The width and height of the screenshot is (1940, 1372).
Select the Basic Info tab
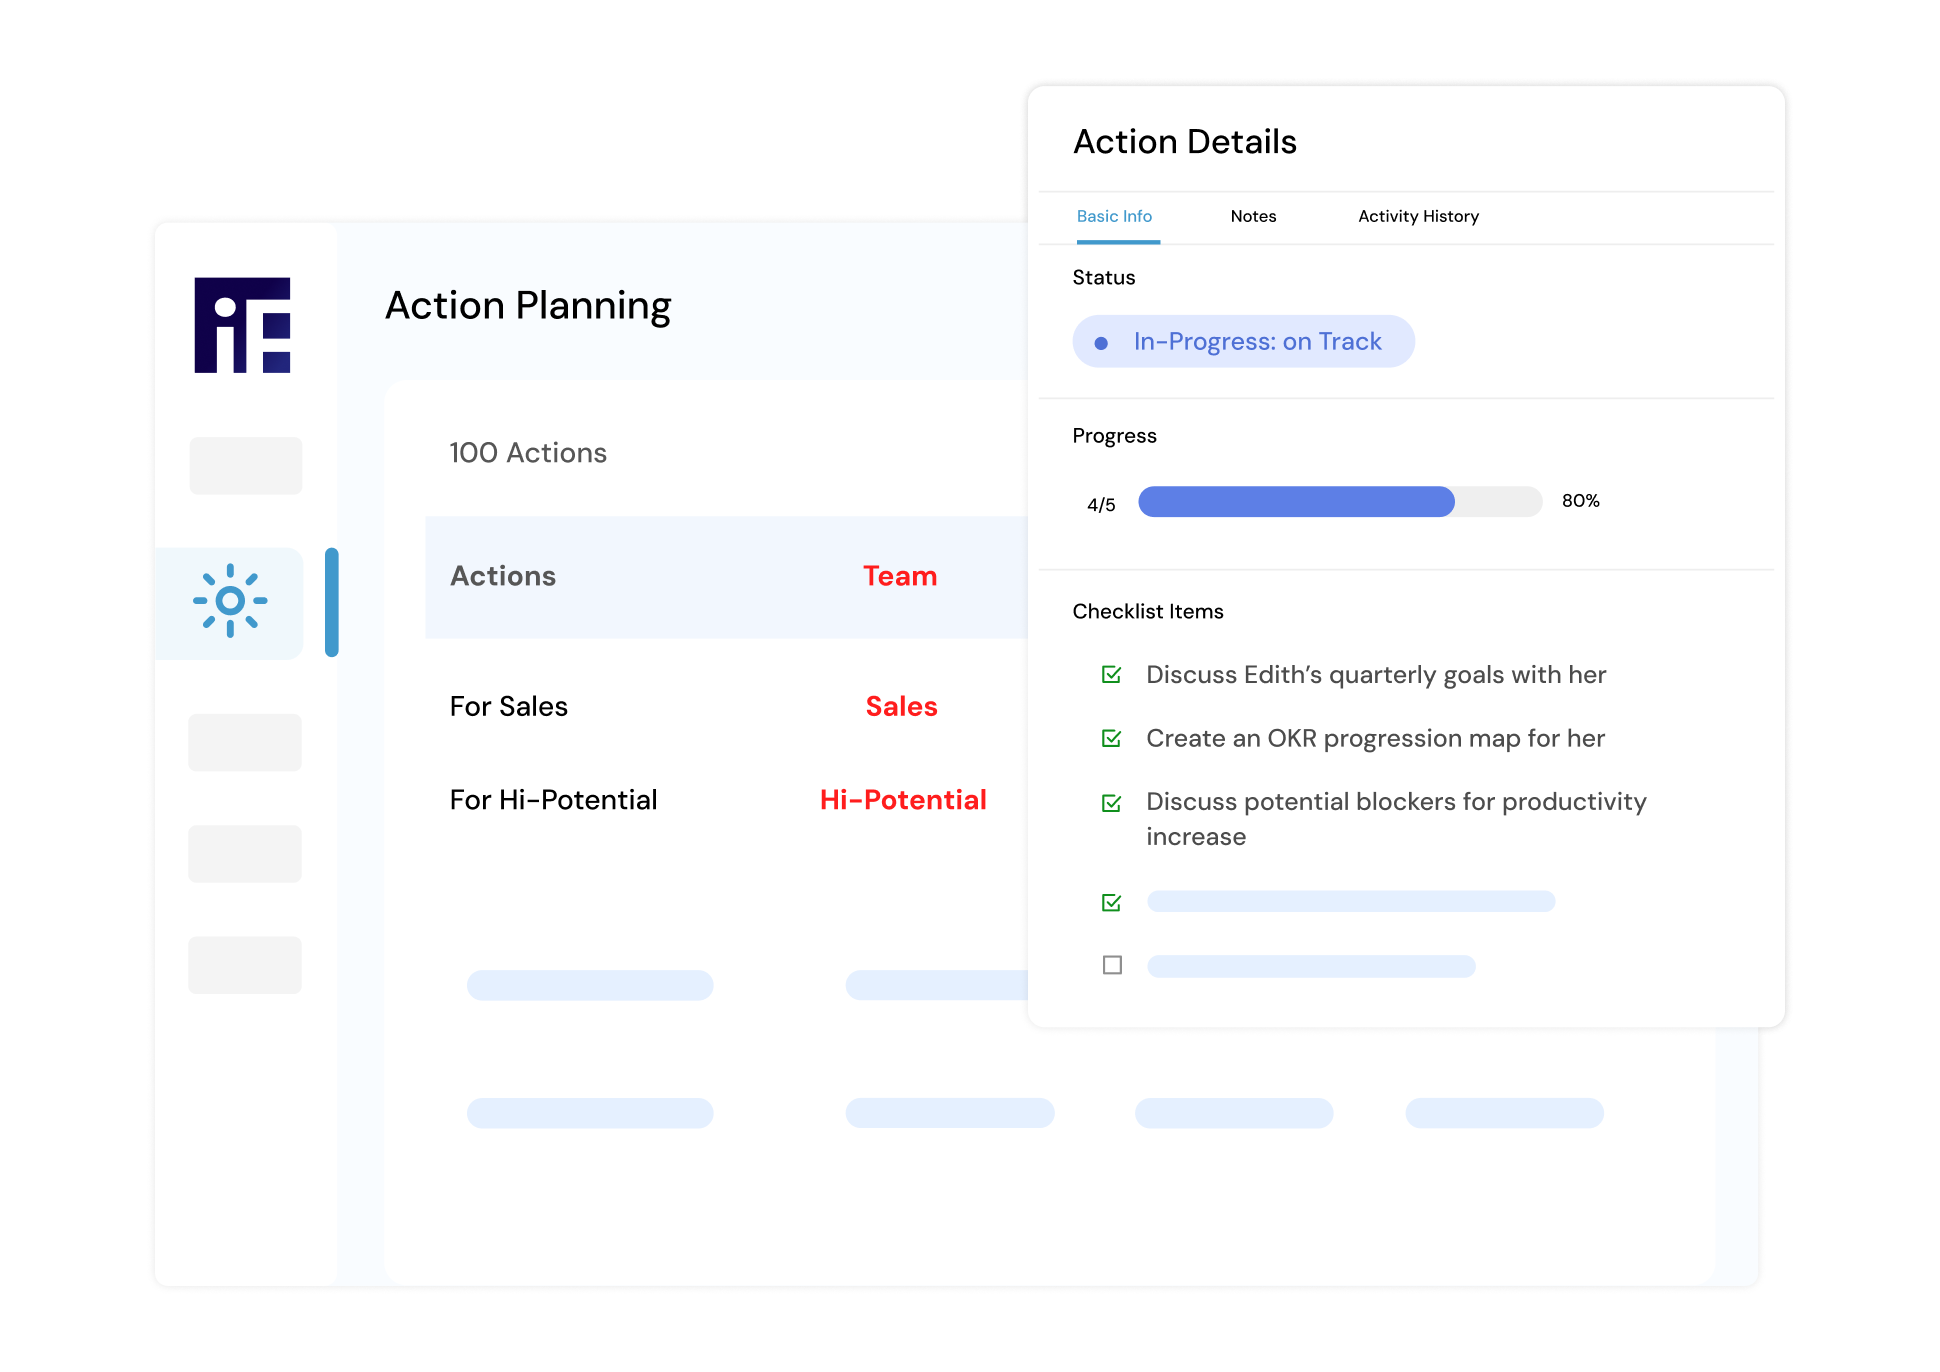point(1114,216)
